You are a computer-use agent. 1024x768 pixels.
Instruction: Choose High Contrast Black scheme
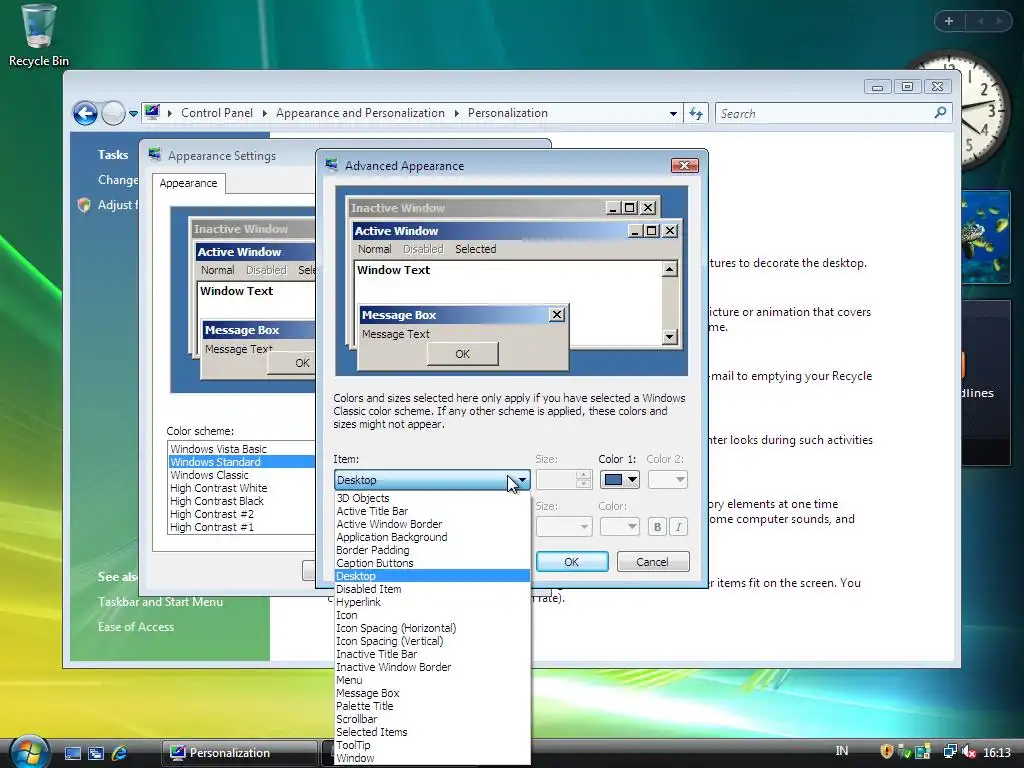click(242, 502)
